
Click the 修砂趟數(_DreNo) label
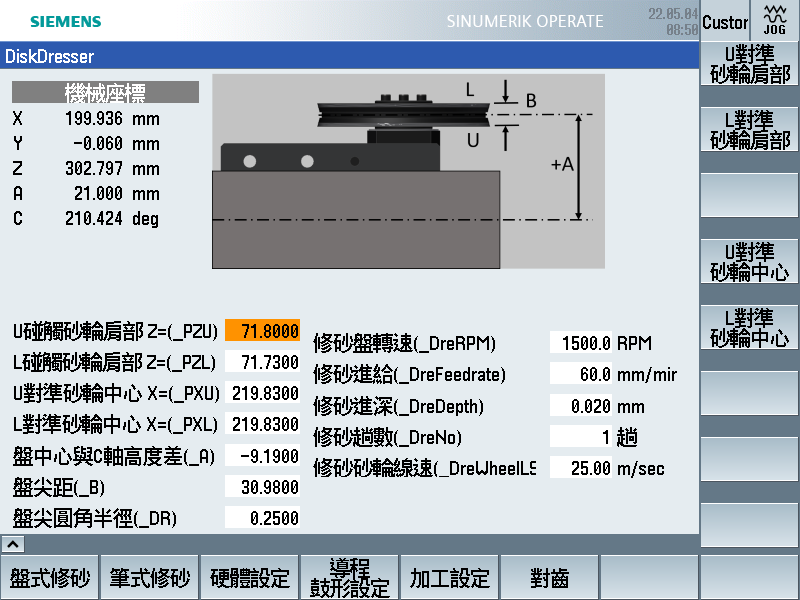point(387,437)
